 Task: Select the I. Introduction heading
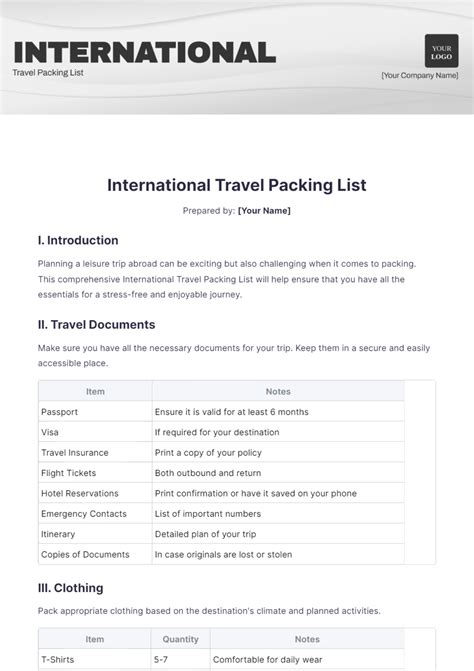(78, 240)
